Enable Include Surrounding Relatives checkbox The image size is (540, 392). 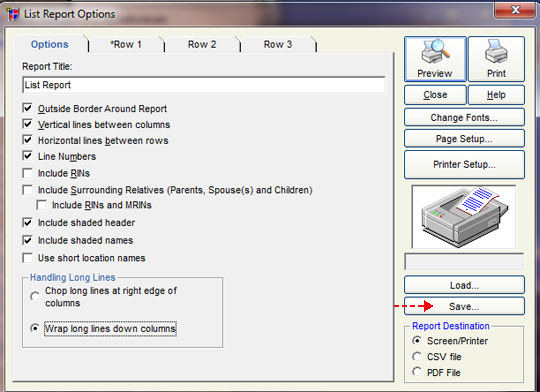click(28, 190)
